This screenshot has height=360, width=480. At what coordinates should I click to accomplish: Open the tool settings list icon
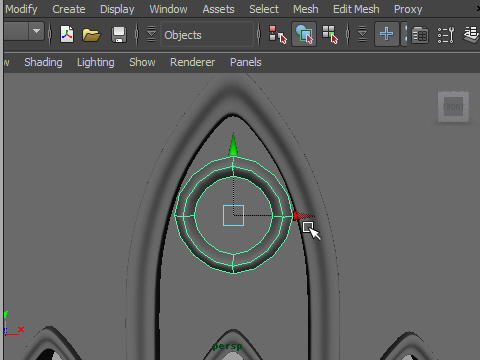pyautogui.click(x=446, y=35)
